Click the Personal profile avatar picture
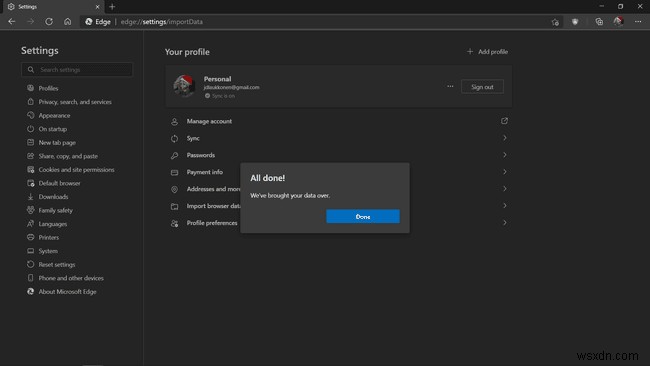This screenshot has height=366, width=650. pyautogui.click(x=184, y=86)
